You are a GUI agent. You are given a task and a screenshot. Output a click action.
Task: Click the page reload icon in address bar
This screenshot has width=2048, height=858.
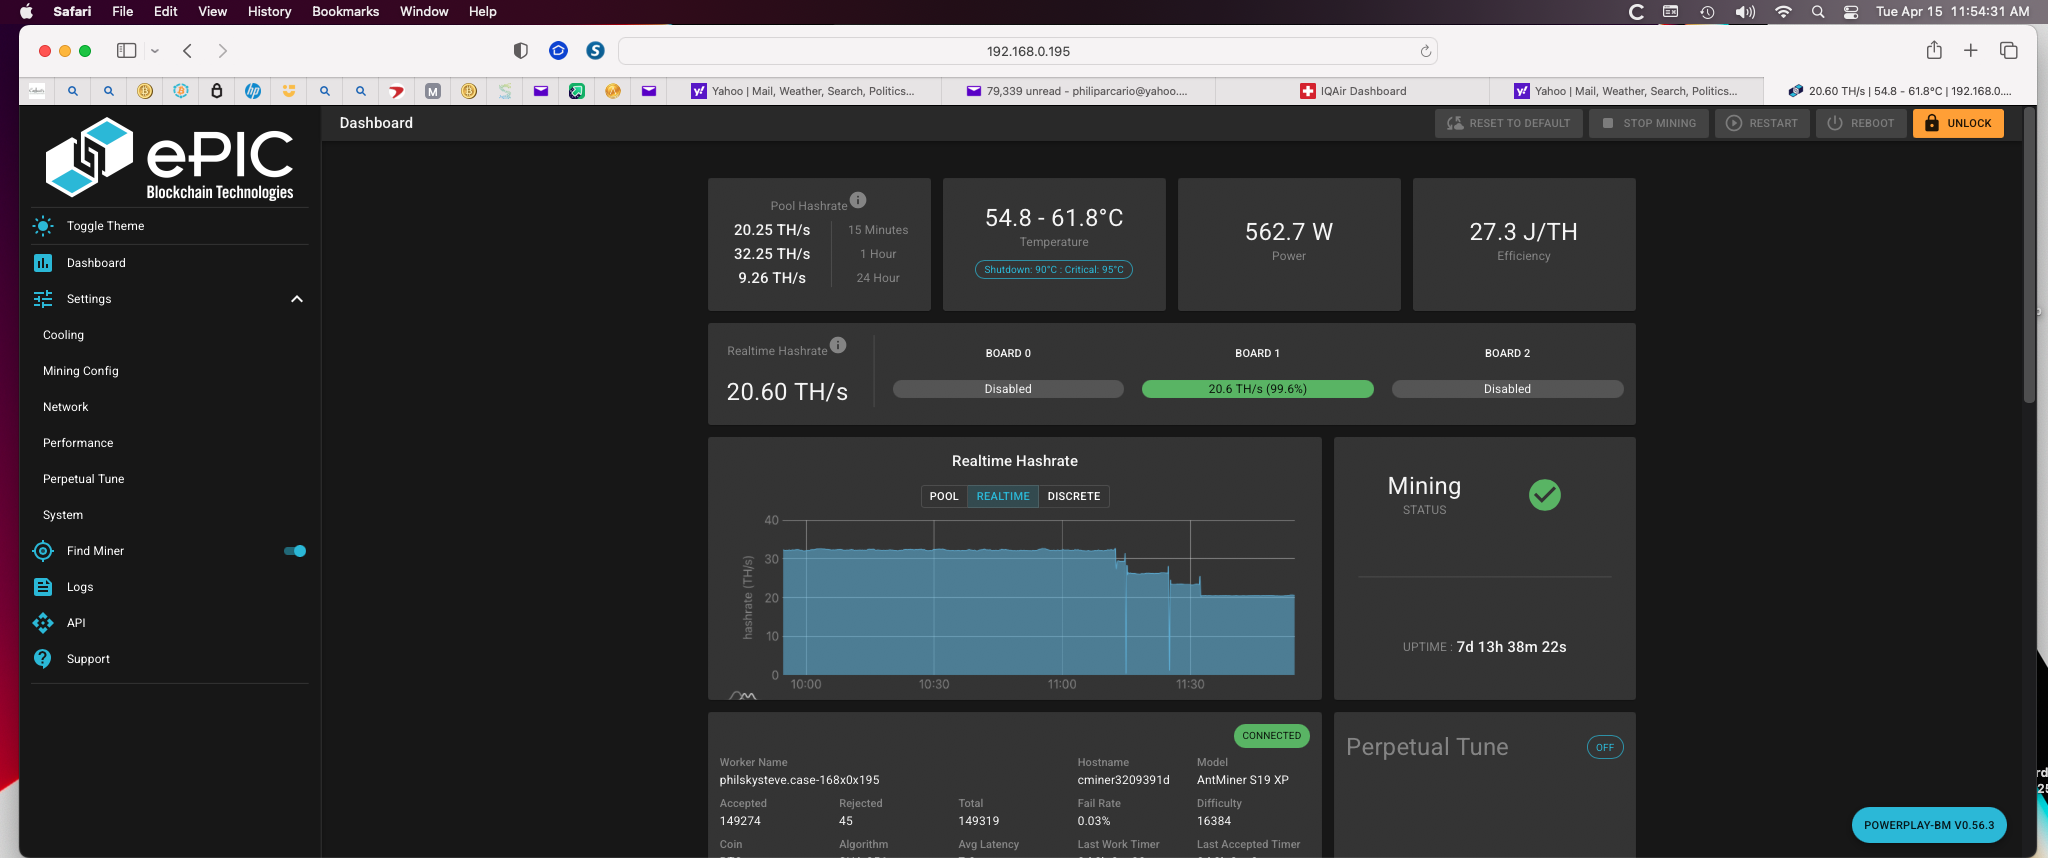(x=1426, y=51)
